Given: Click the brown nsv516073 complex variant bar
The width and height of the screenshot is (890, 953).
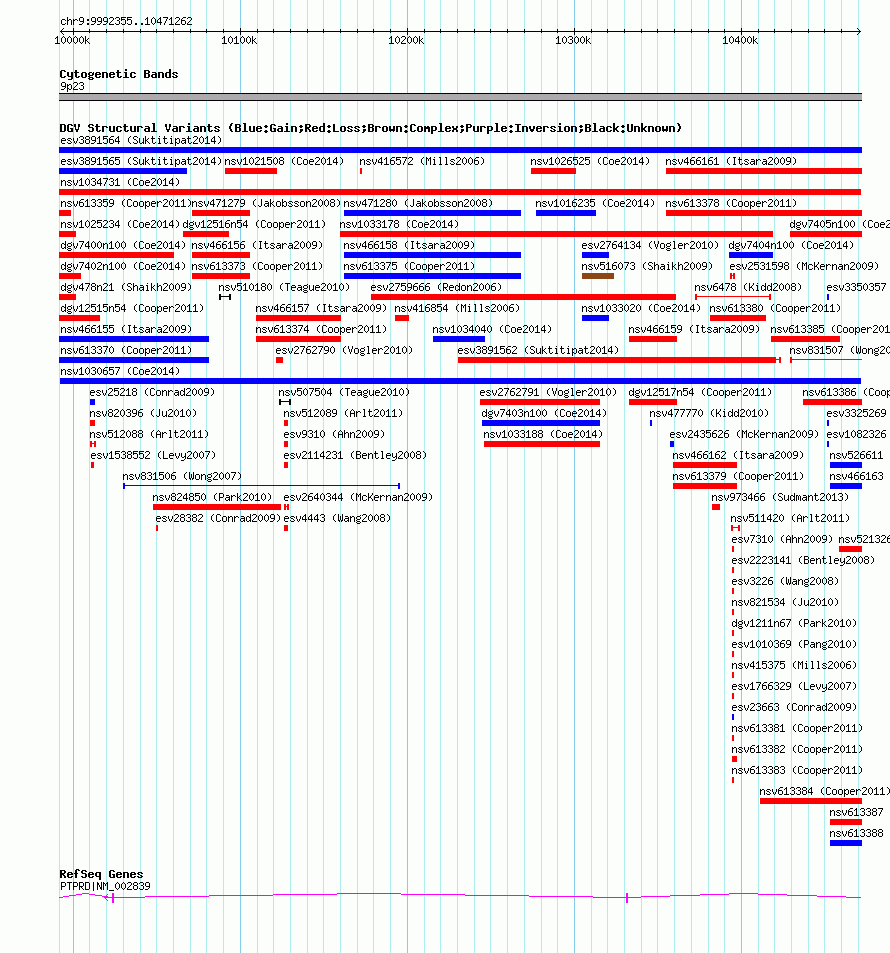Looking at the screenshot, I should coord(598,276).
